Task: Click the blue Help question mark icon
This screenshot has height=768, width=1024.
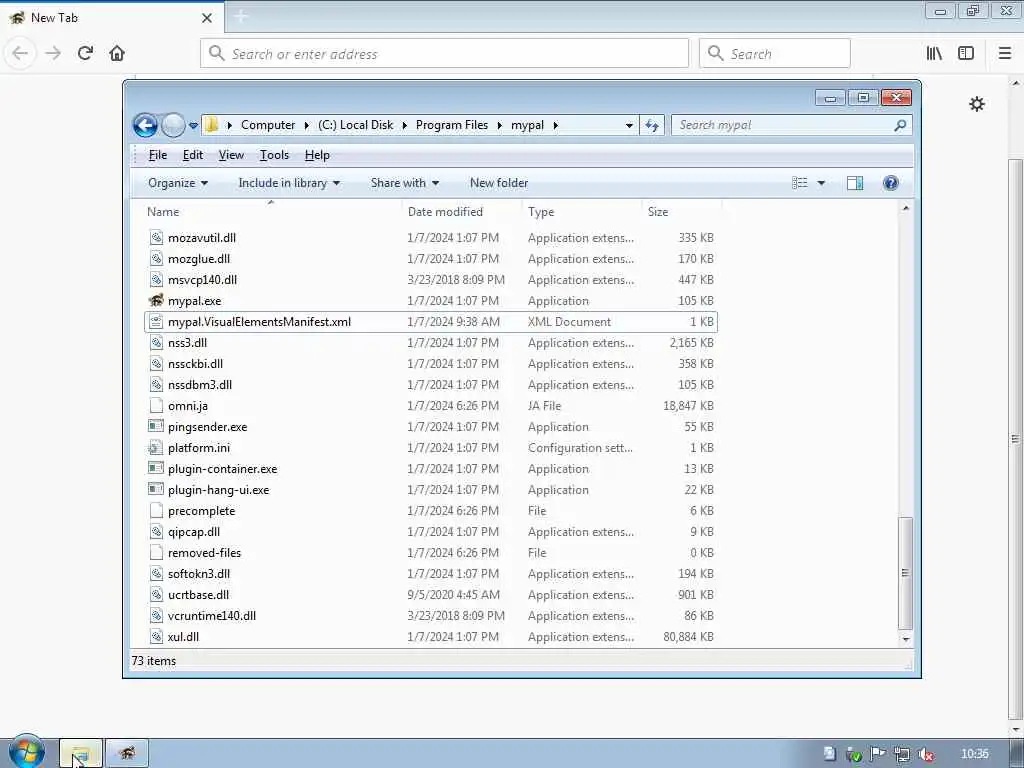Action: click(x=891, y=183)
